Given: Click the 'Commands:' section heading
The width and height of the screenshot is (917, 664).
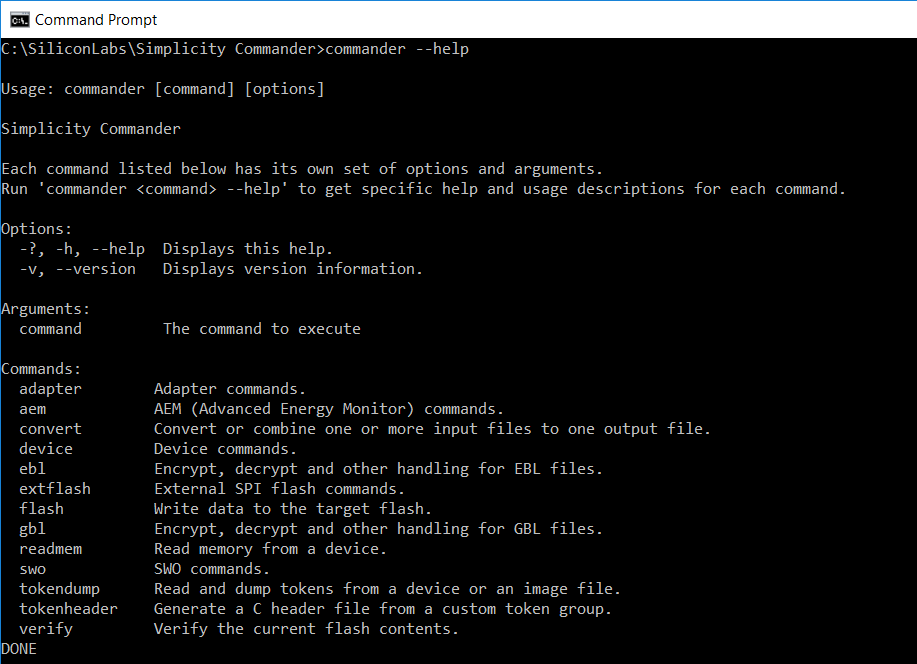Looking at the screenshot, I should pos(41,369).
